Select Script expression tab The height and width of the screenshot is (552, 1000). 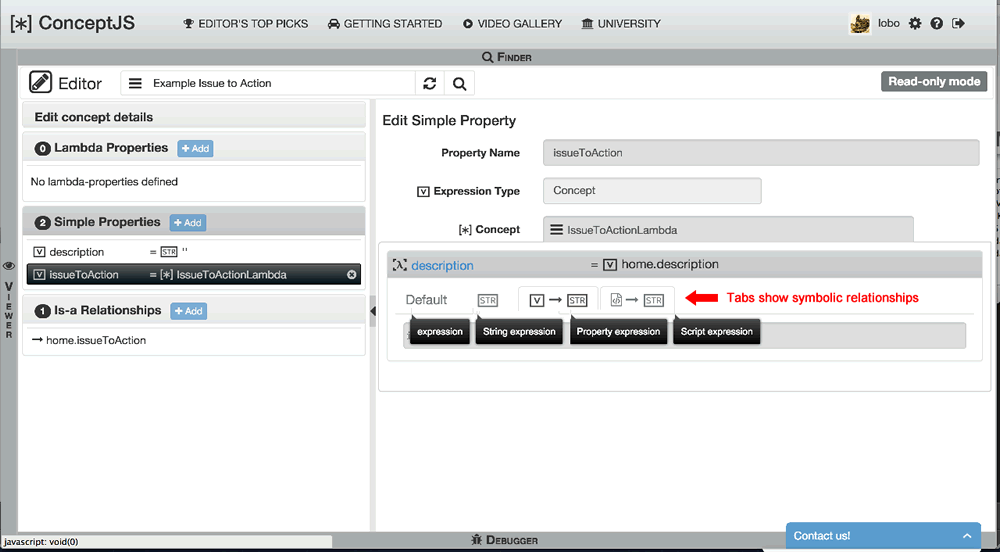[x=637, y=300]
